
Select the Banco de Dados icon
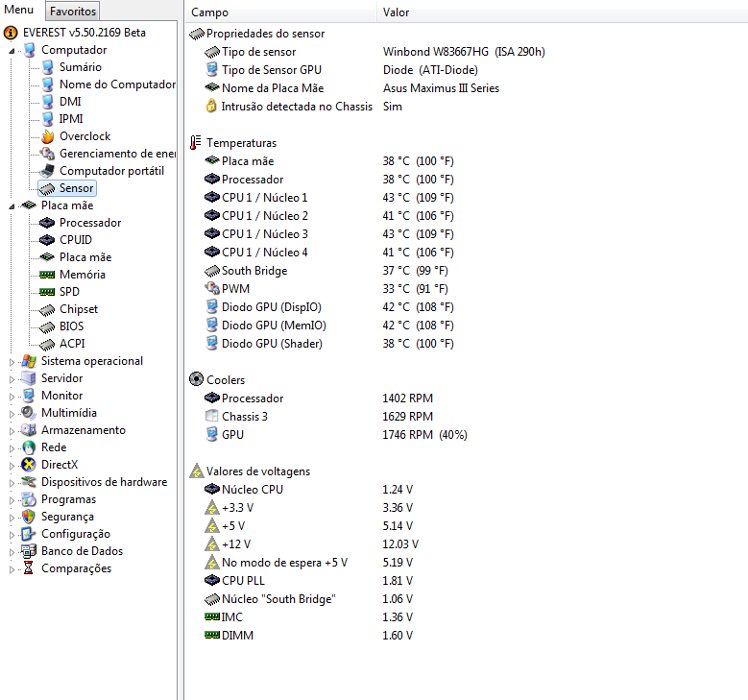29,551
